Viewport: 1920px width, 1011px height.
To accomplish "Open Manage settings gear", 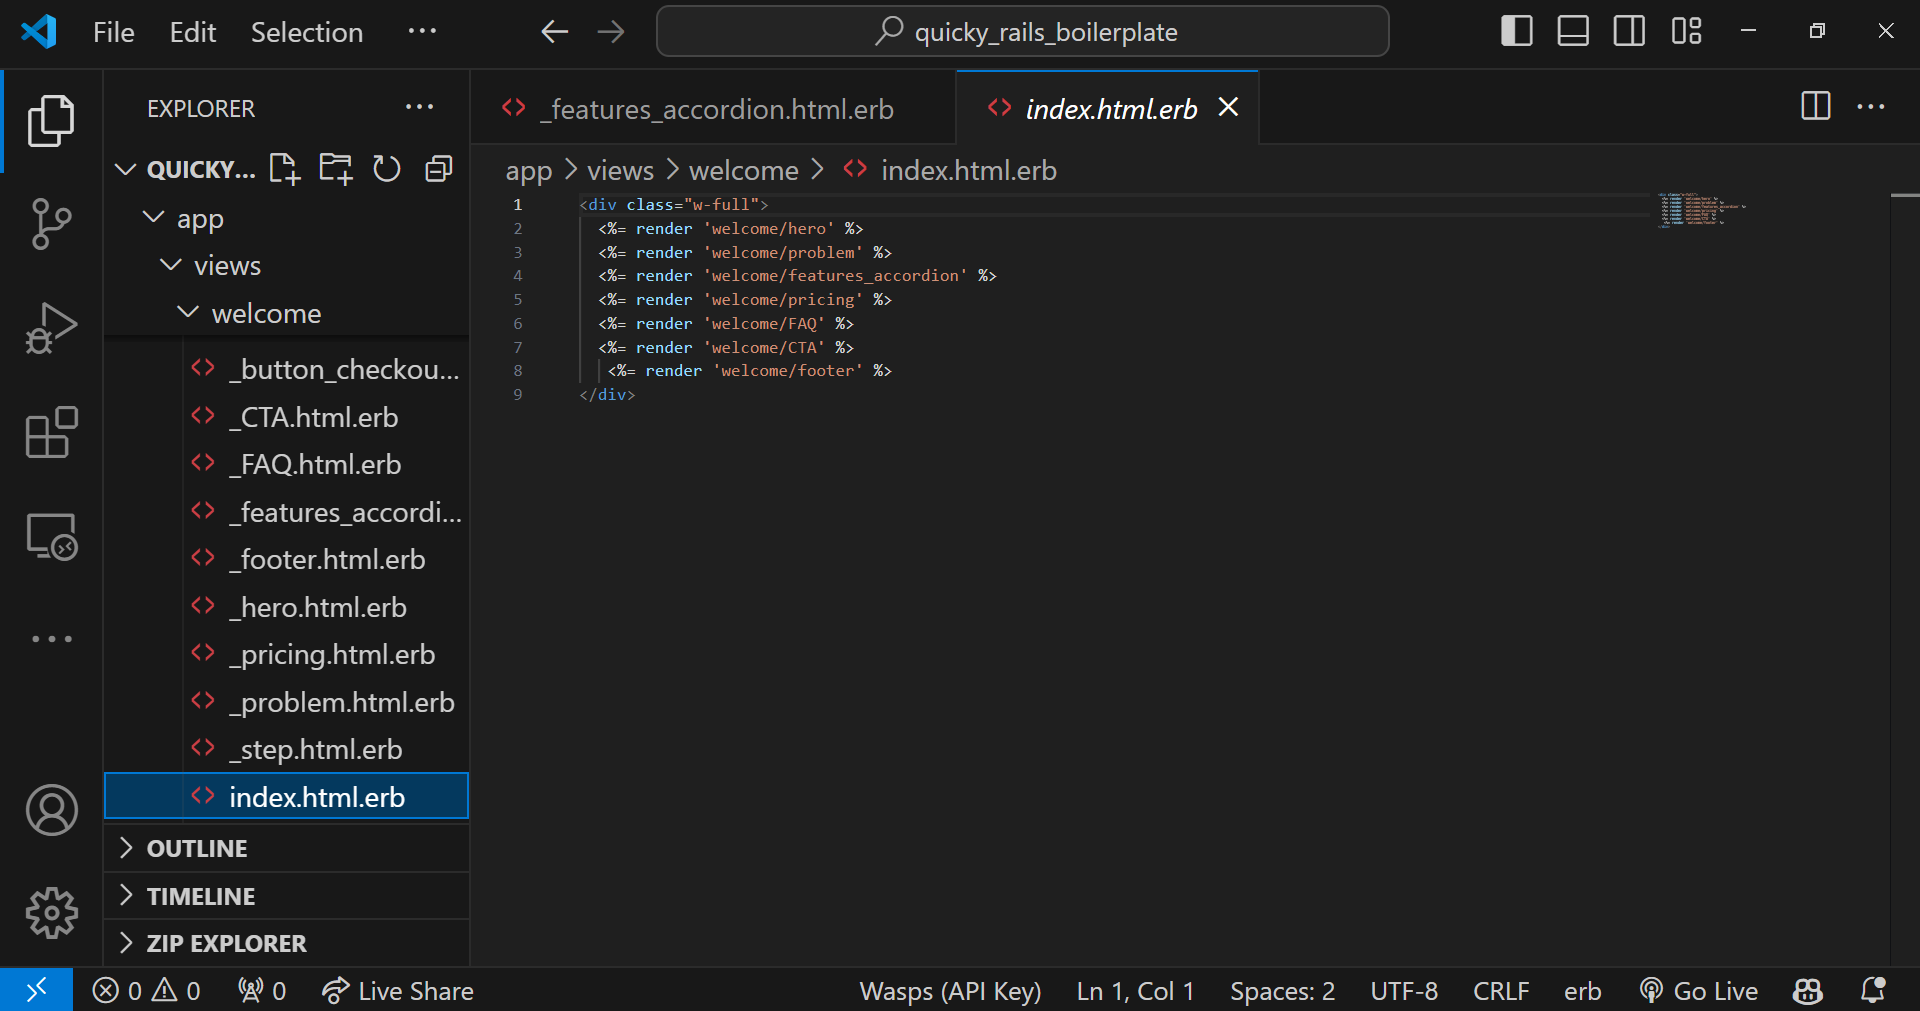I will click(51, 913).
